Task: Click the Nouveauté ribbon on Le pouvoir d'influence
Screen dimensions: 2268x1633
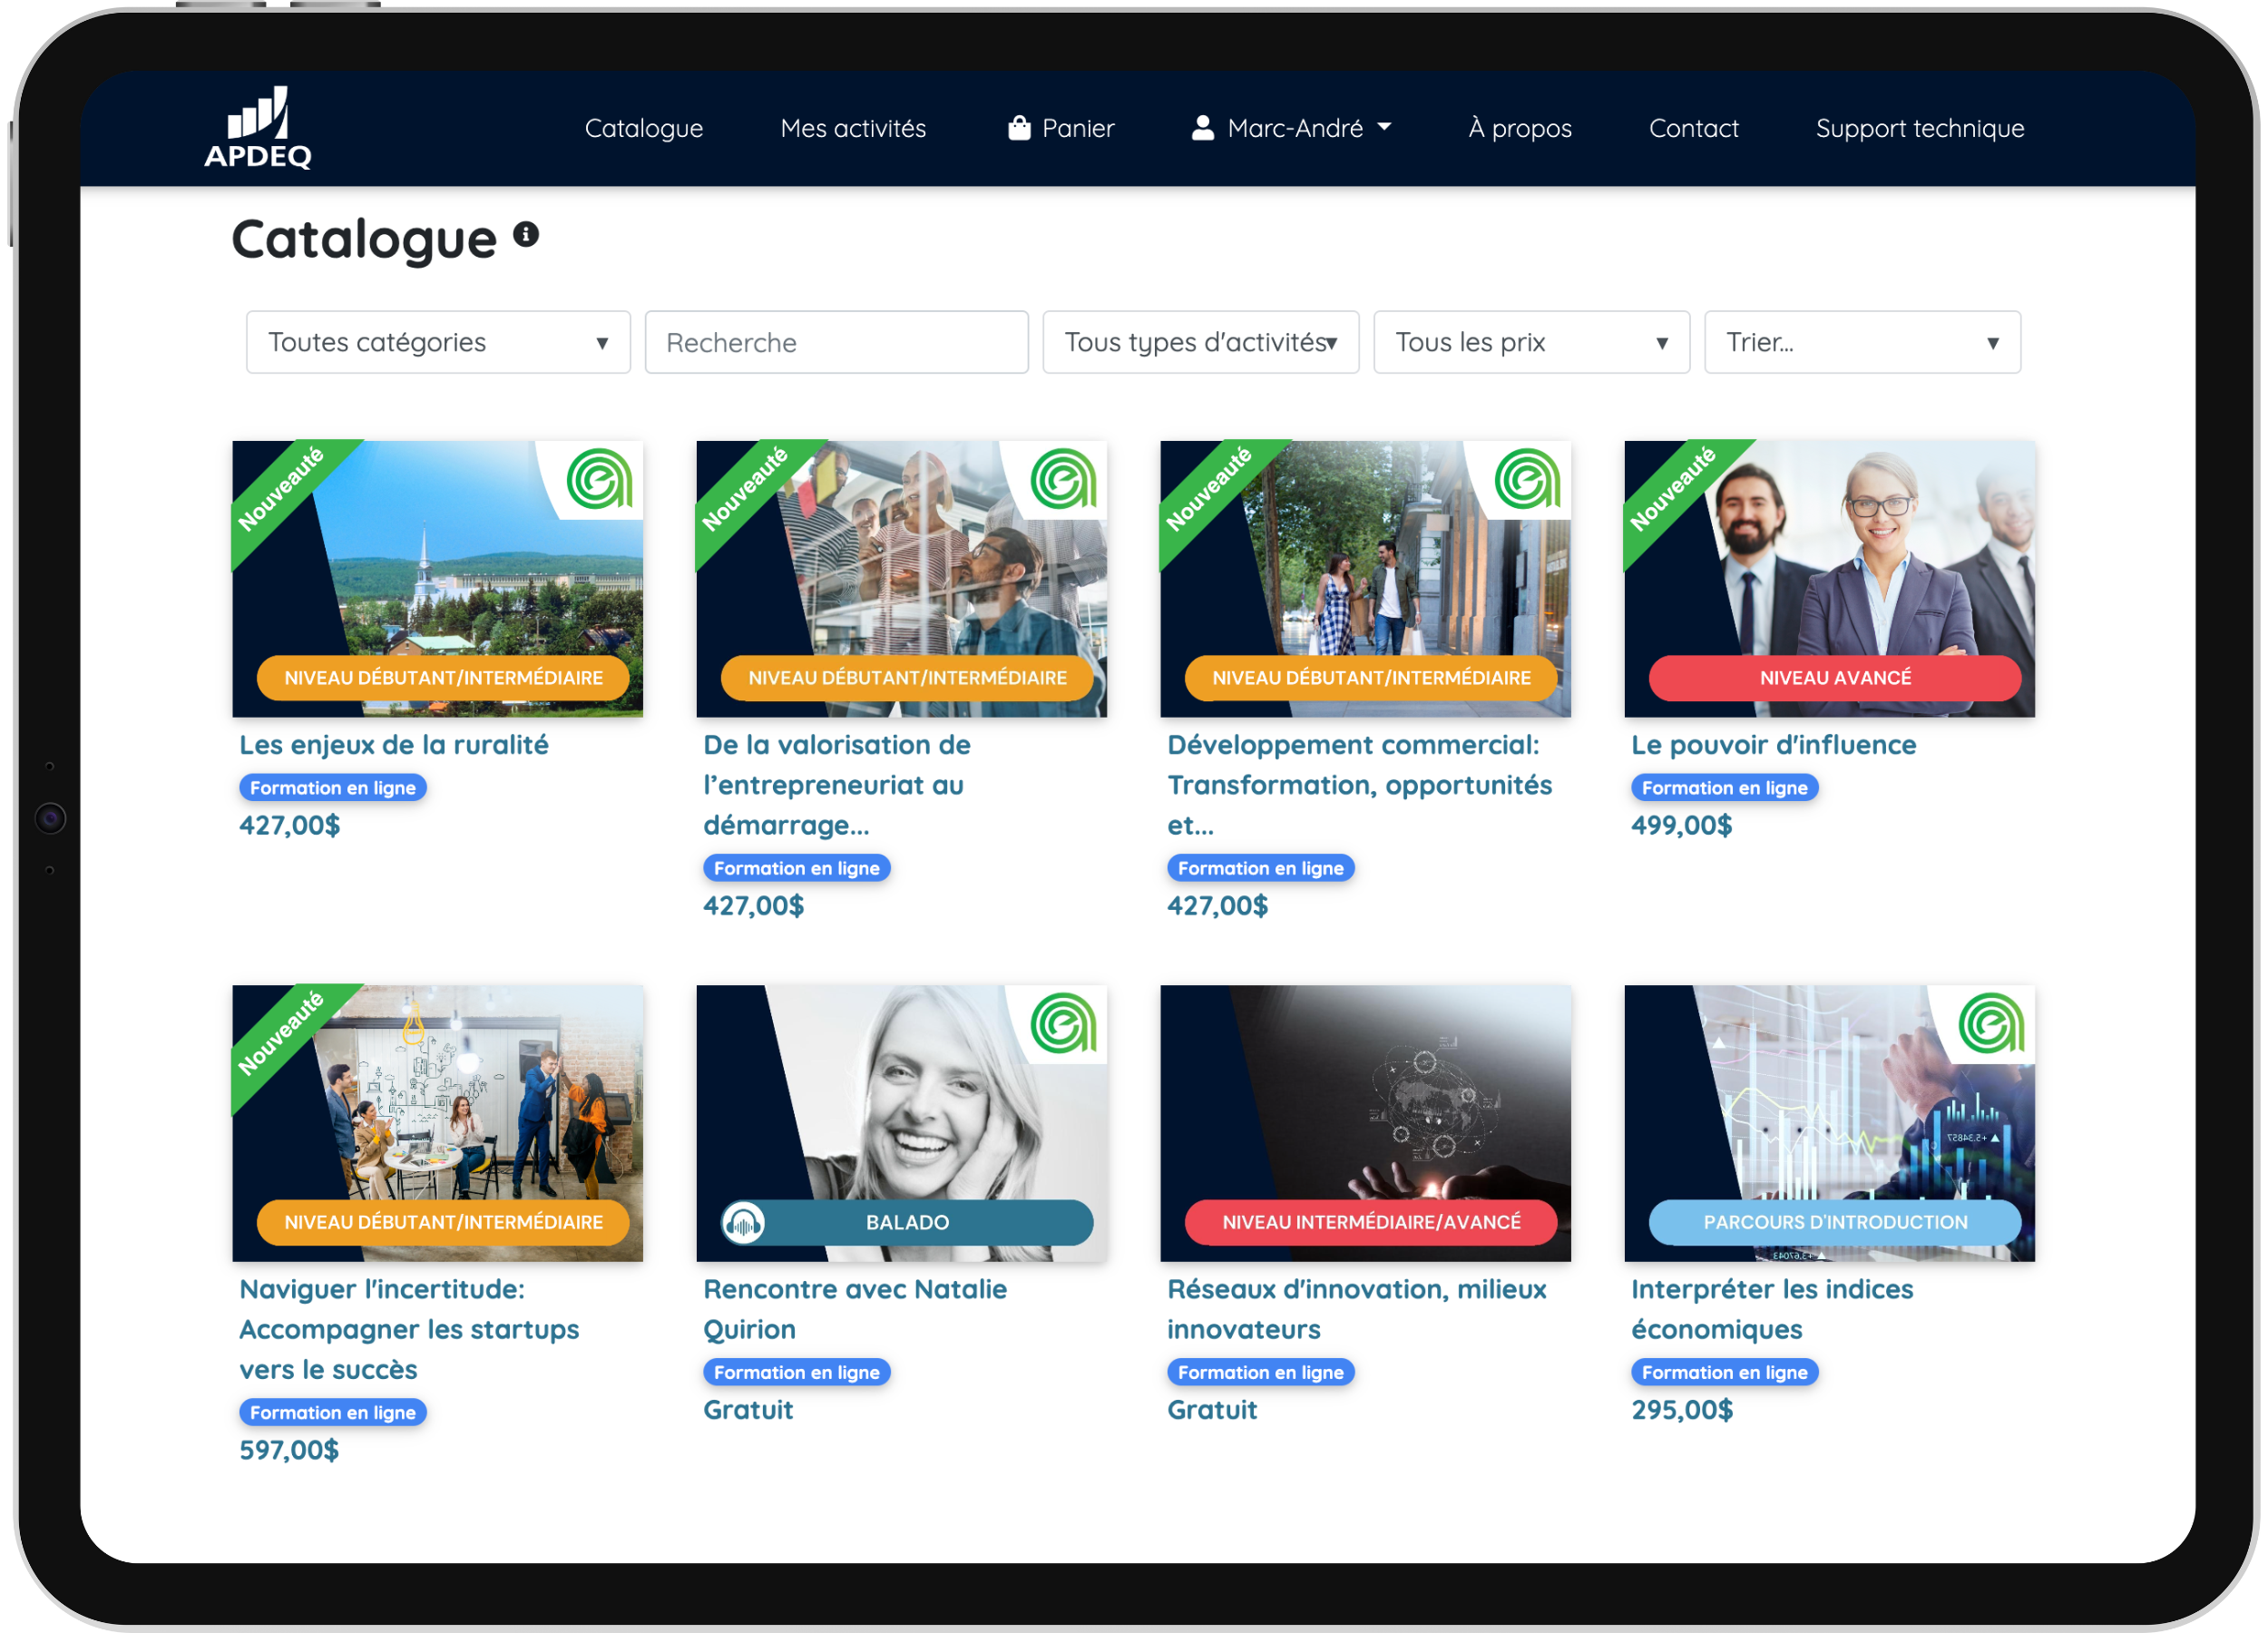Action: (1673, 489)
